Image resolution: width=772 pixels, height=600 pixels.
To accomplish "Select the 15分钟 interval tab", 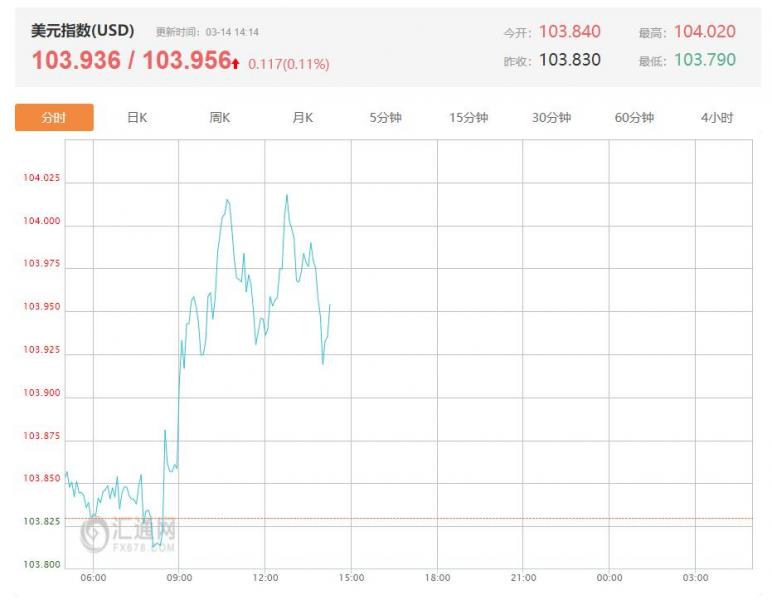I will 468,117.
